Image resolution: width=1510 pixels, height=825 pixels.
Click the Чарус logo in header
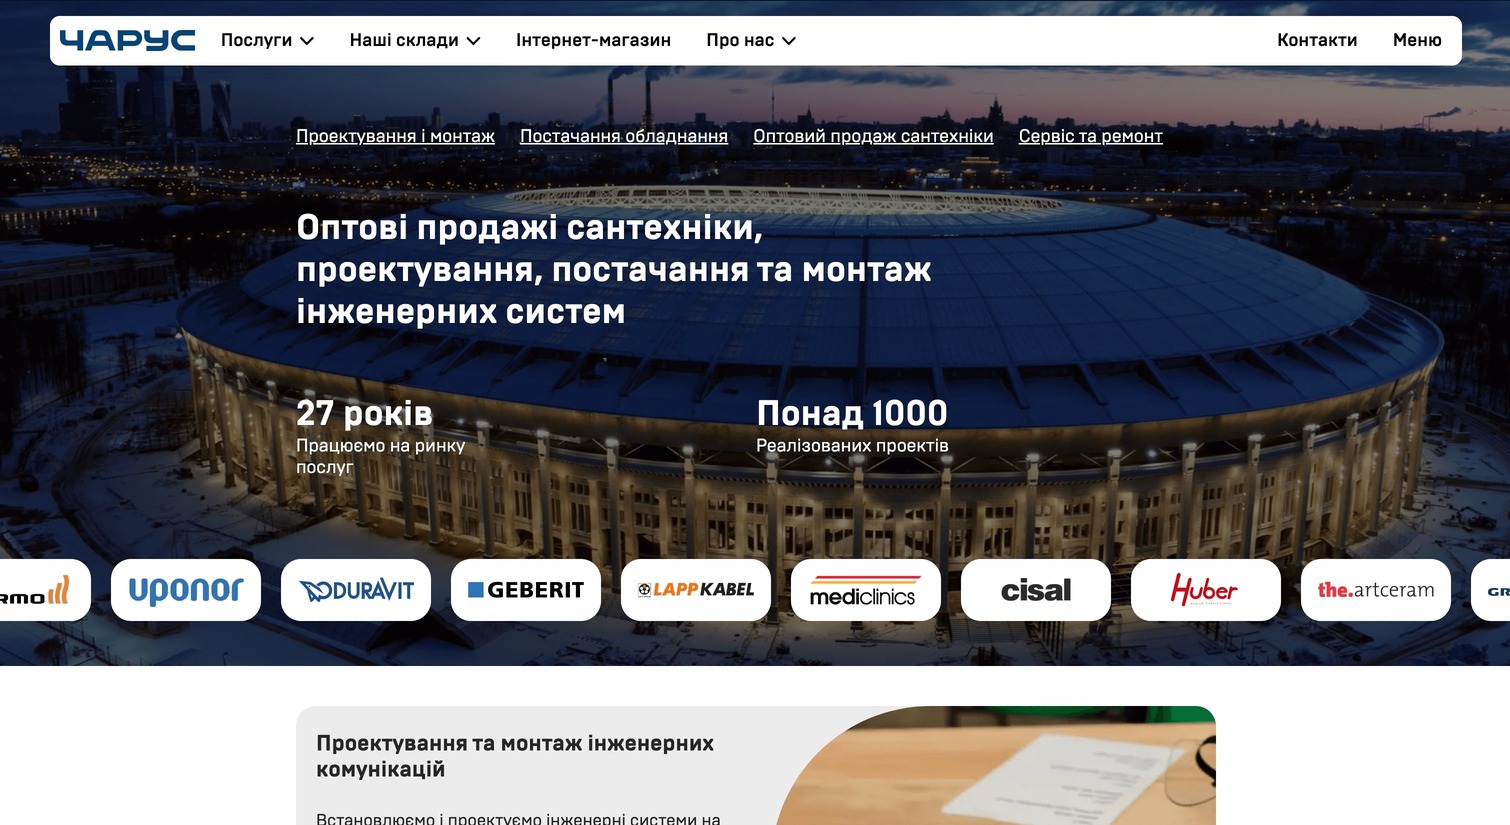coord(127,40)
